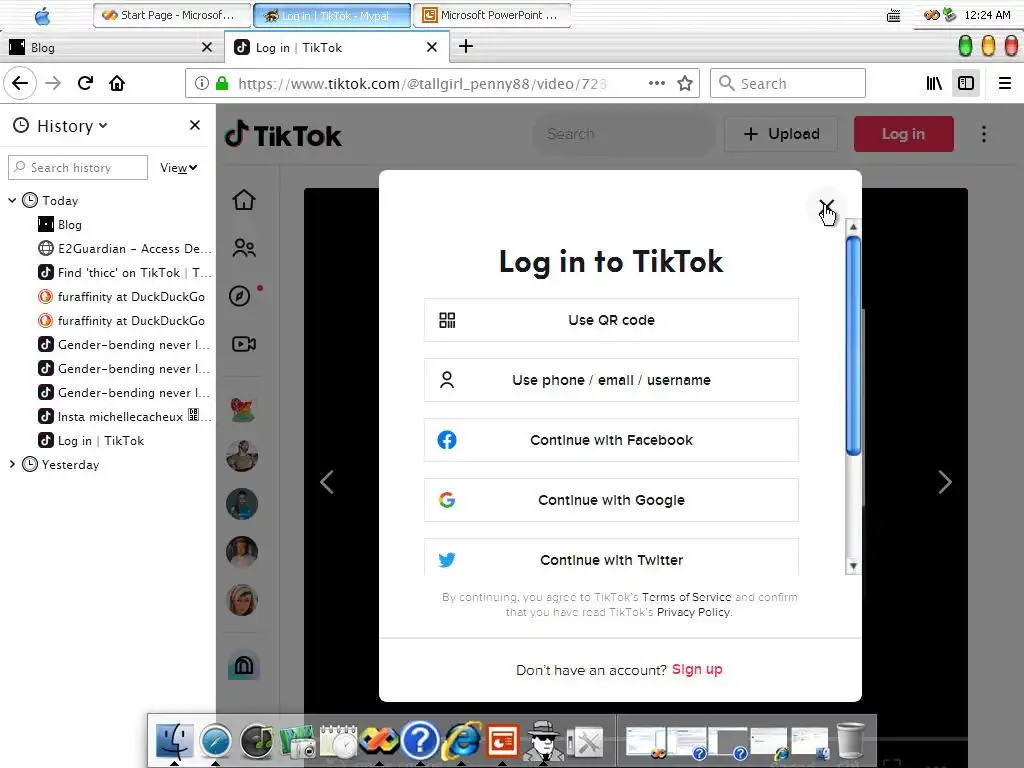
Task: Open the Library toolbar icon
Action: click(x=934, y=84)
